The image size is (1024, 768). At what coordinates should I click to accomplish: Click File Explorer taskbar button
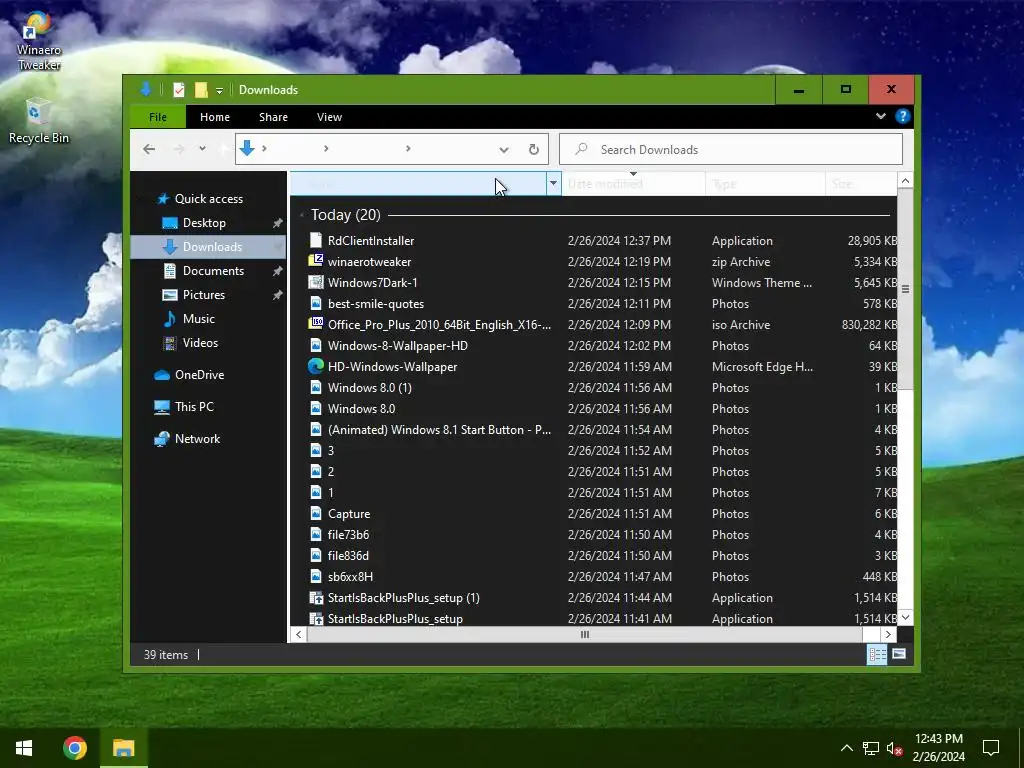(x=123, y=748)
